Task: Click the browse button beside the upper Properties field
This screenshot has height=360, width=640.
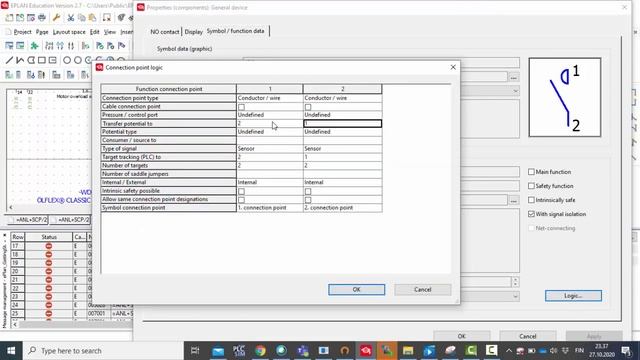Action: pos(513,77)
